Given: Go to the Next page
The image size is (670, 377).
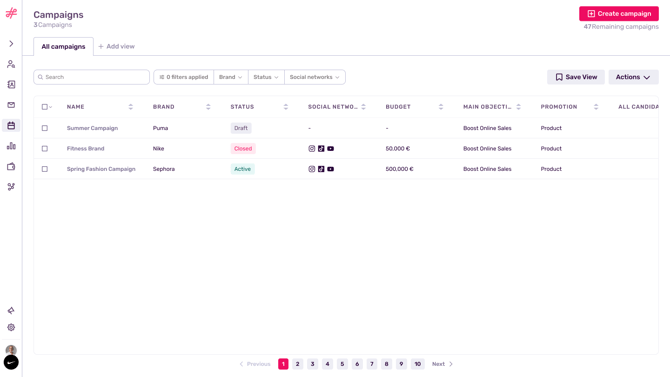Looking at the screenshot, I should (x=442, y=364).
